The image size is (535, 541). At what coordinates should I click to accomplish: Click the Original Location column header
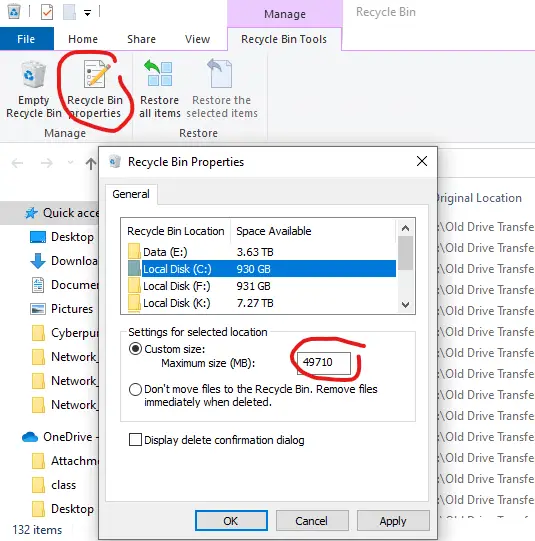point(479,198)
